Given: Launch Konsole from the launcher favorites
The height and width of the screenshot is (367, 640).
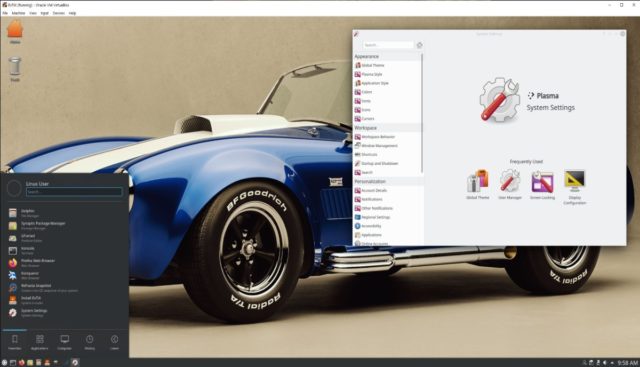Looking at the screenshot, I should click(x=65, y=250).
